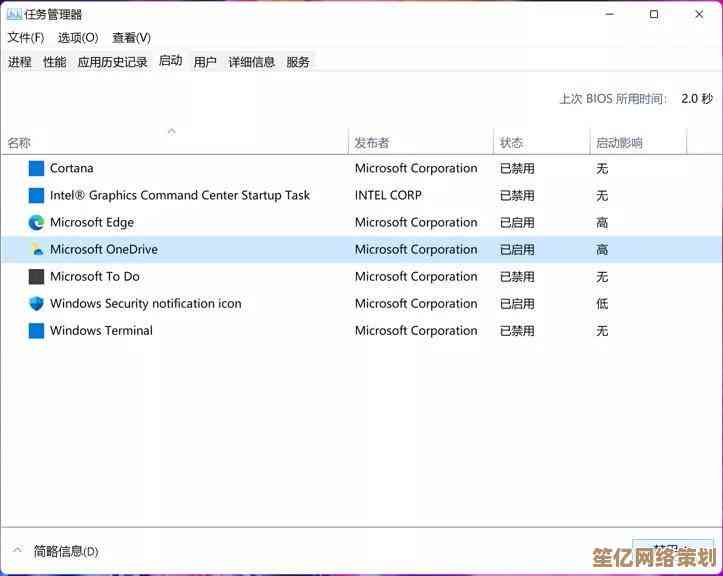Click the Cortana app icon

click(36, 169)
